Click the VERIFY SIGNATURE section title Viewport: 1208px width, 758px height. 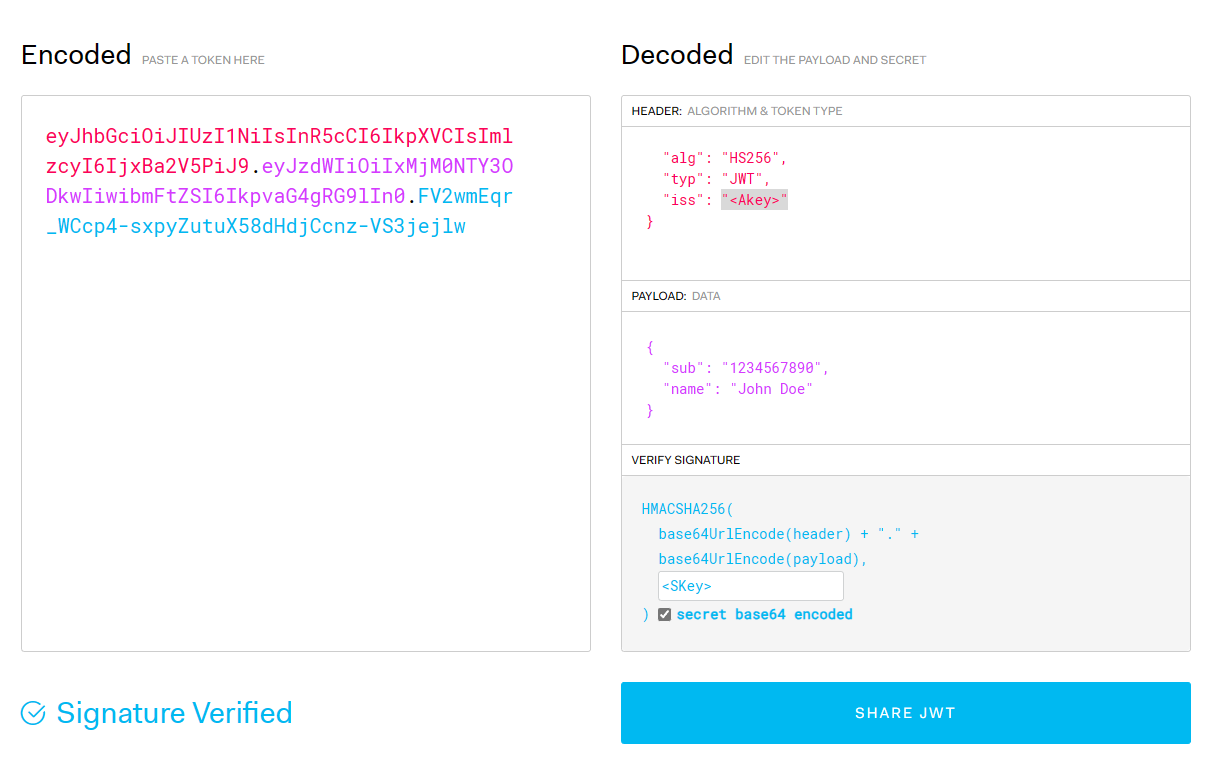(686, 460)
